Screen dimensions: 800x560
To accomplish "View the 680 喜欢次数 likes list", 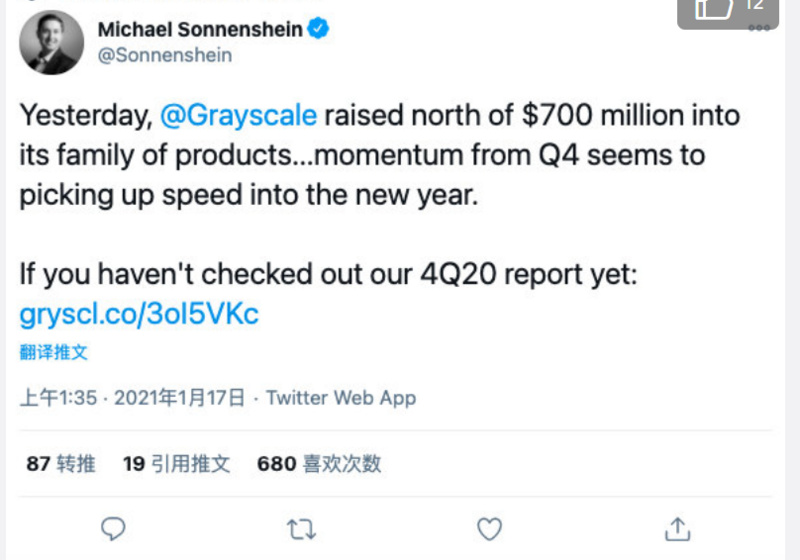I will click(319, 464).
